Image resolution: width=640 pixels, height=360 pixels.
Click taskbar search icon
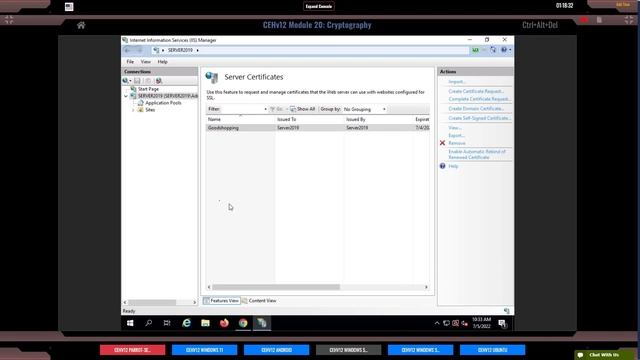149,323
